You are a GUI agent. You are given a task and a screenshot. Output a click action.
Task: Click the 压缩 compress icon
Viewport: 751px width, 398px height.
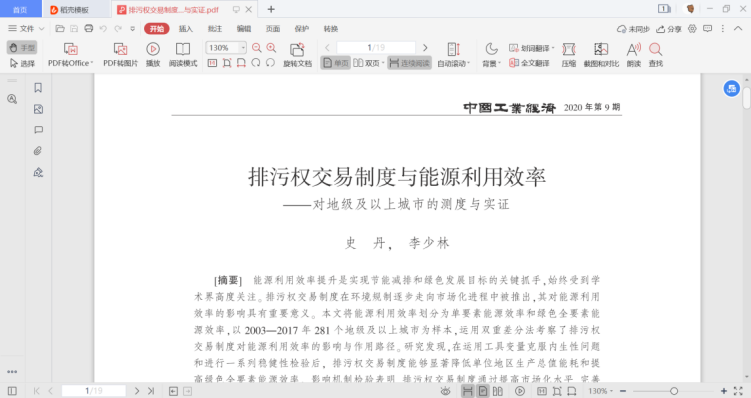click(x=569, y=49)
